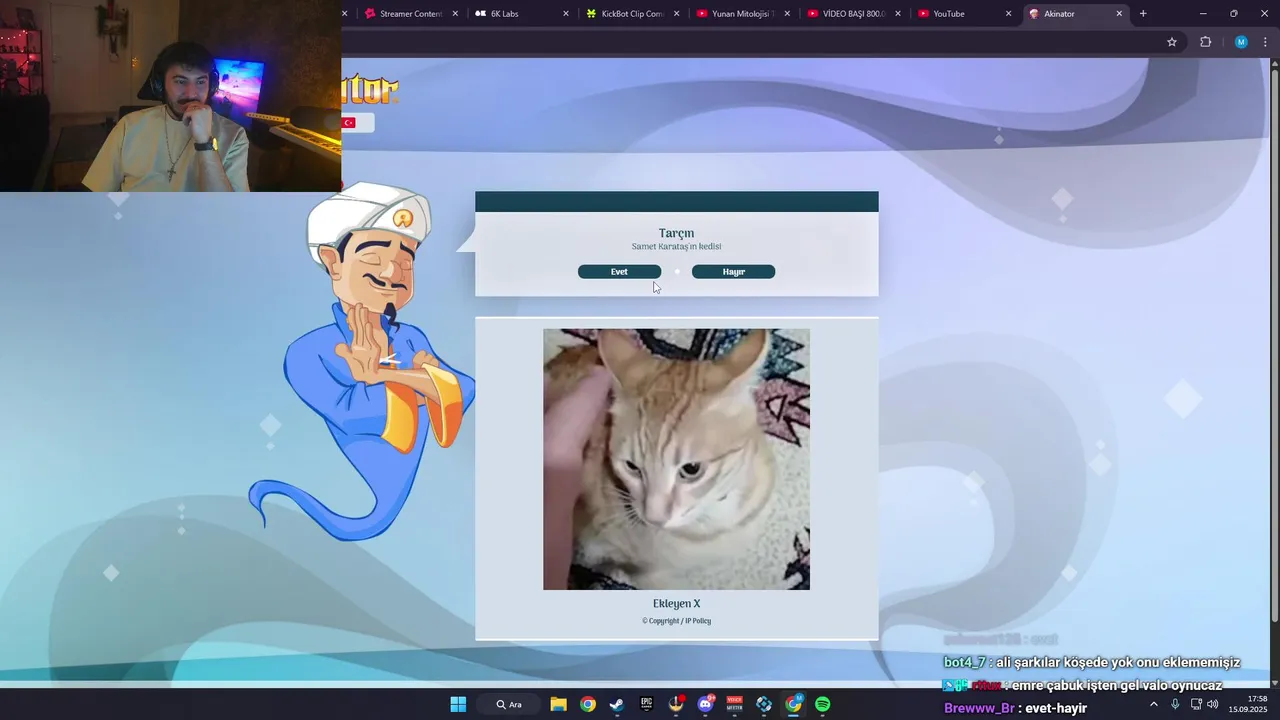
Task: Close the Yunan Mitolojisi tab
Action: 787,14
